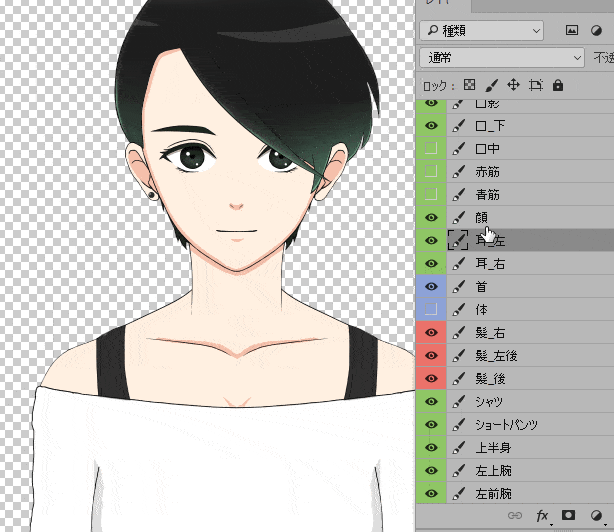The image size is (614, 532).
Task: Click the link layers chain icon
Action: point(515,516)
